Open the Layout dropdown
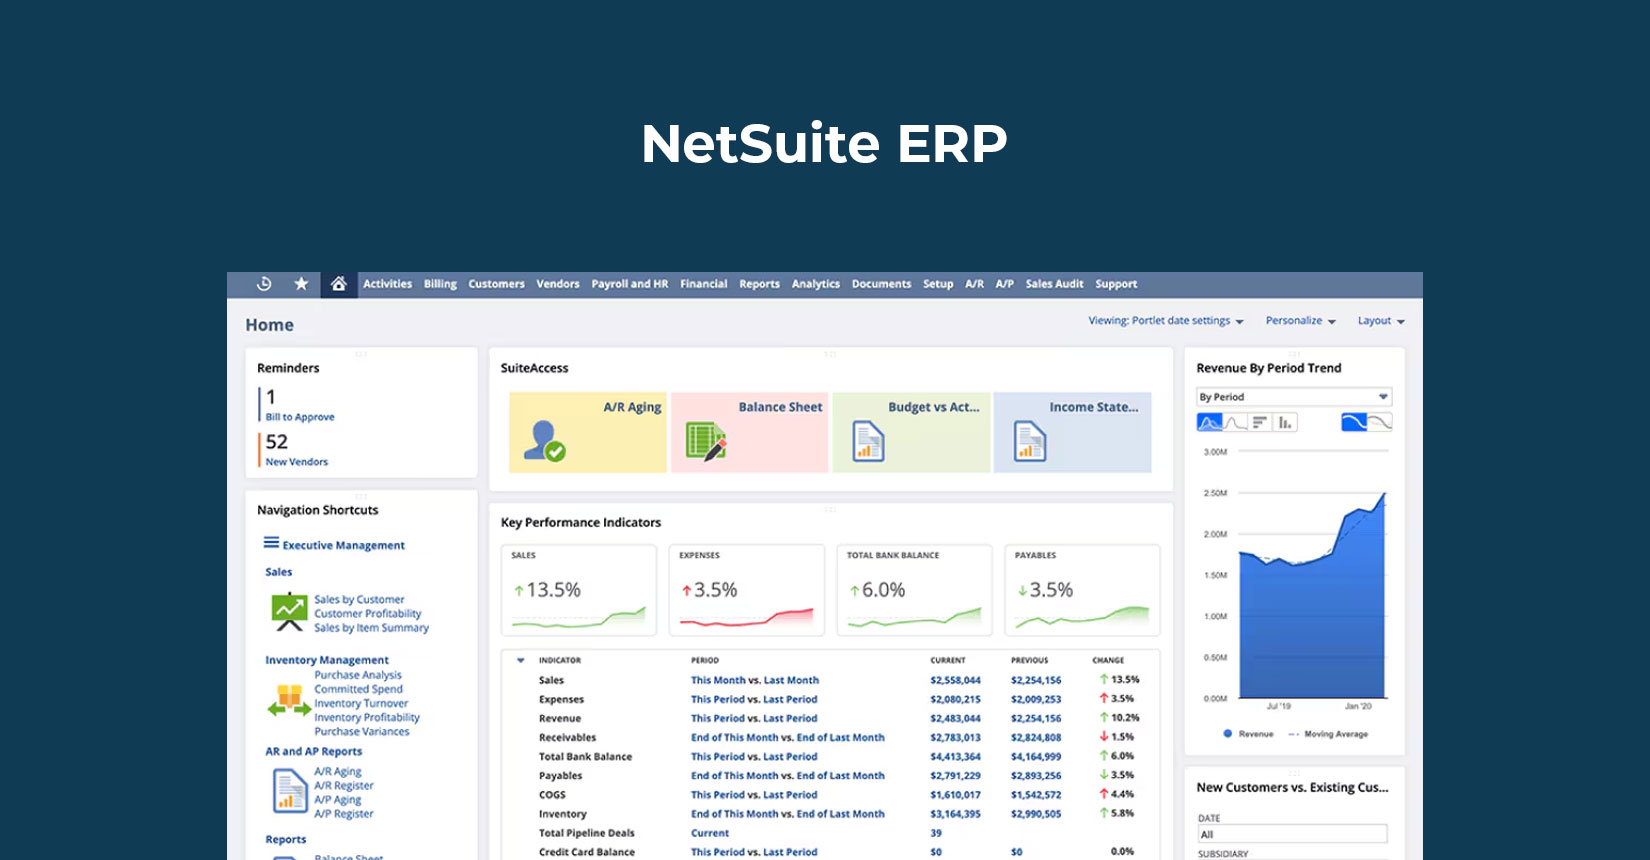1650x860 pixels. point(1381,321)
